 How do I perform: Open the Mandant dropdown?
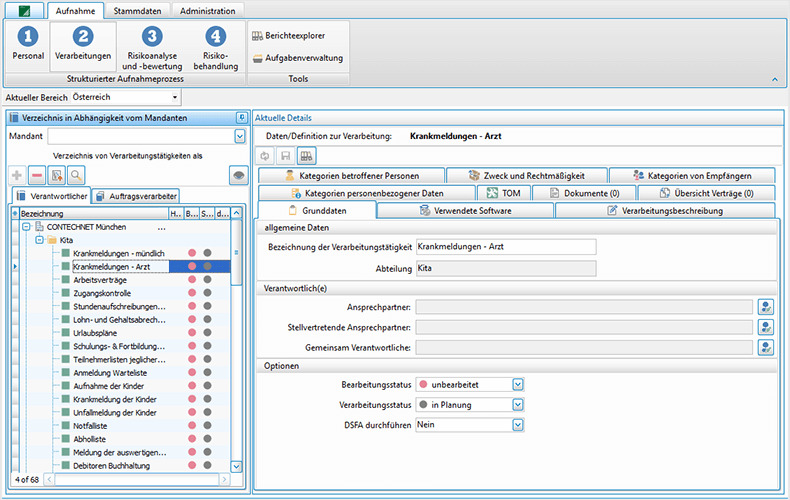tap(239, 136)
